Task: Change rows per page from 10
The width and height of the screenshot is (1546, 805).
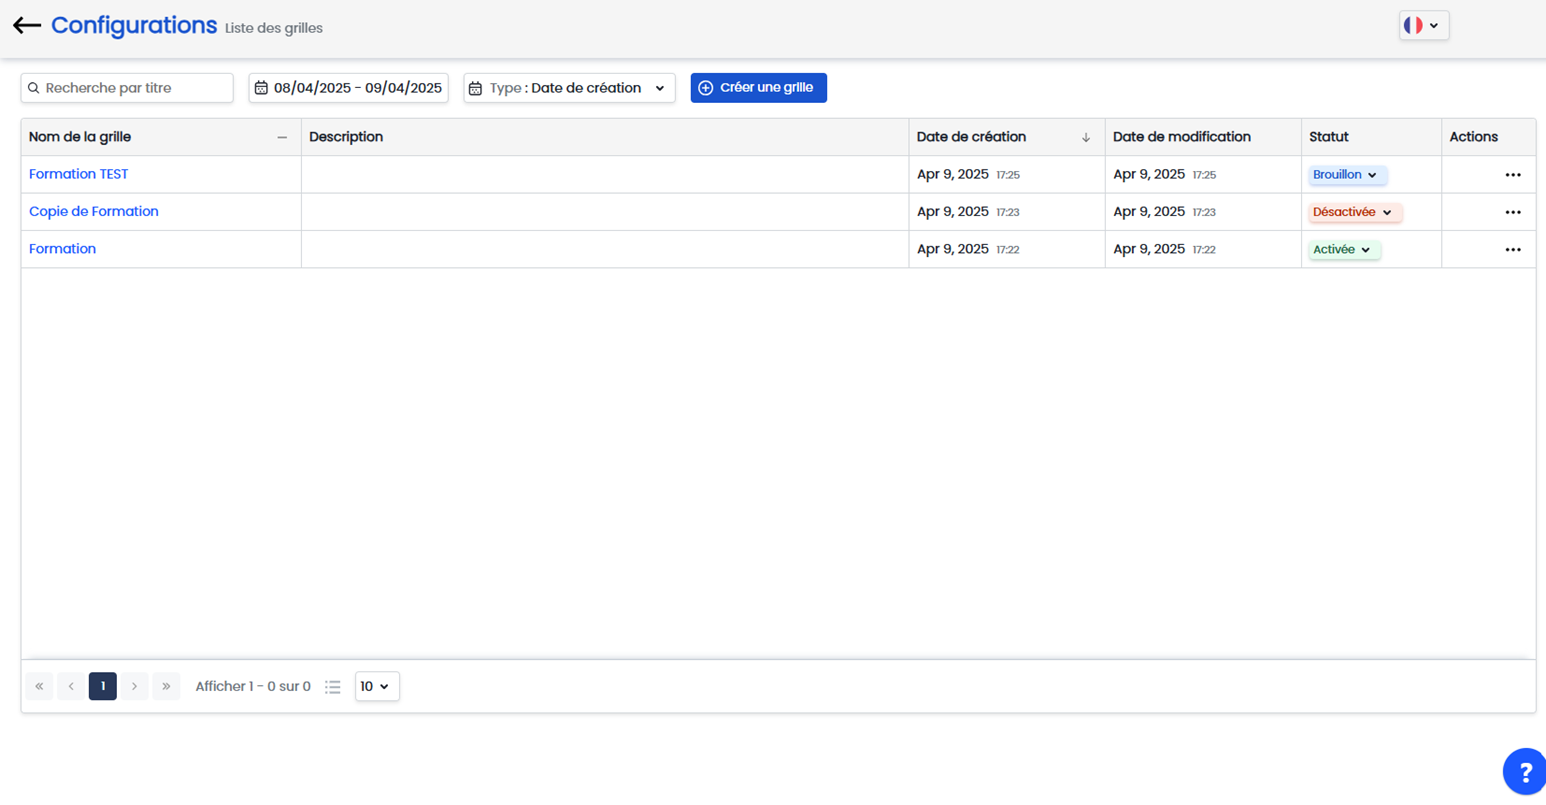Action: point(376,686)
